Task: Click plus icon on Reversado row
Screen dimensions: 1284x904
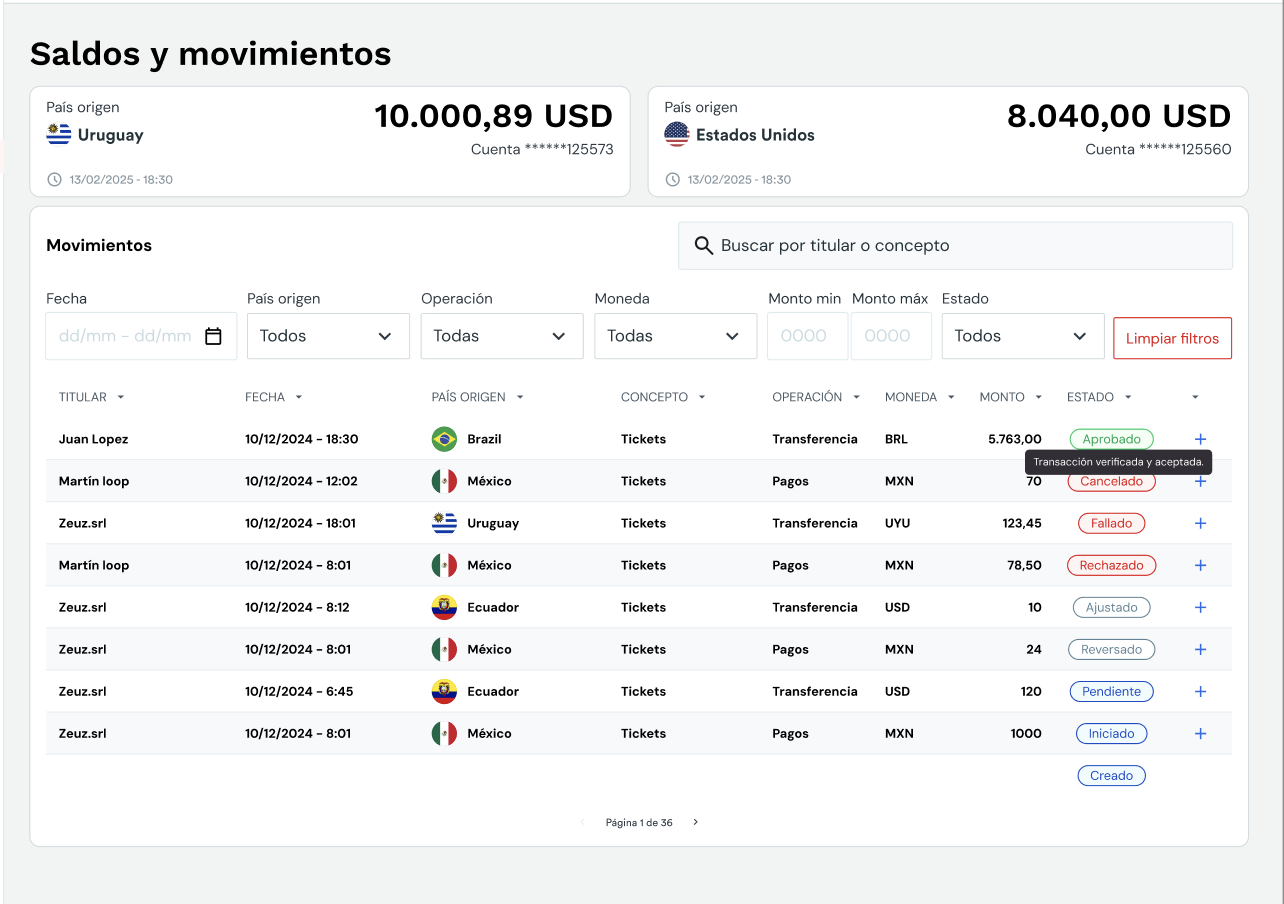Action: pos(1201,649)
